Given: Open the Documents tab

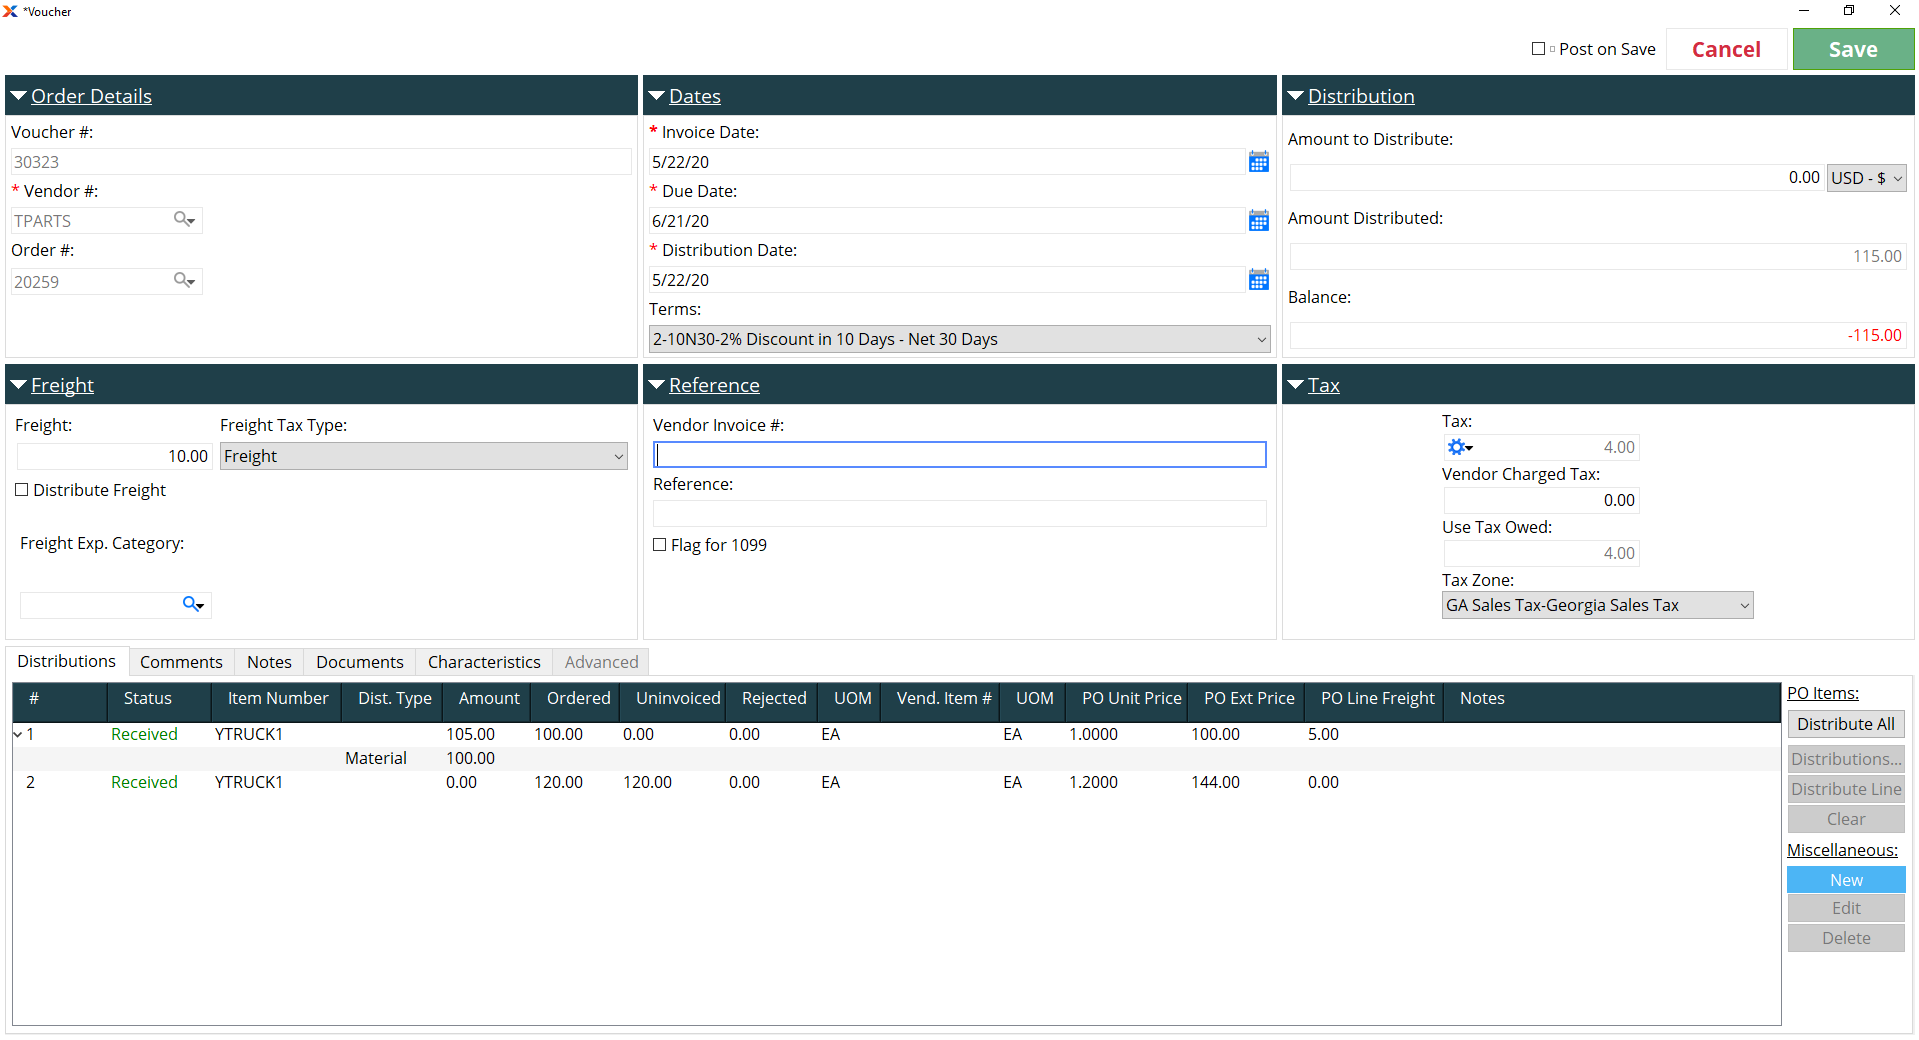Looking at the screenshot, I should [359, 662].
